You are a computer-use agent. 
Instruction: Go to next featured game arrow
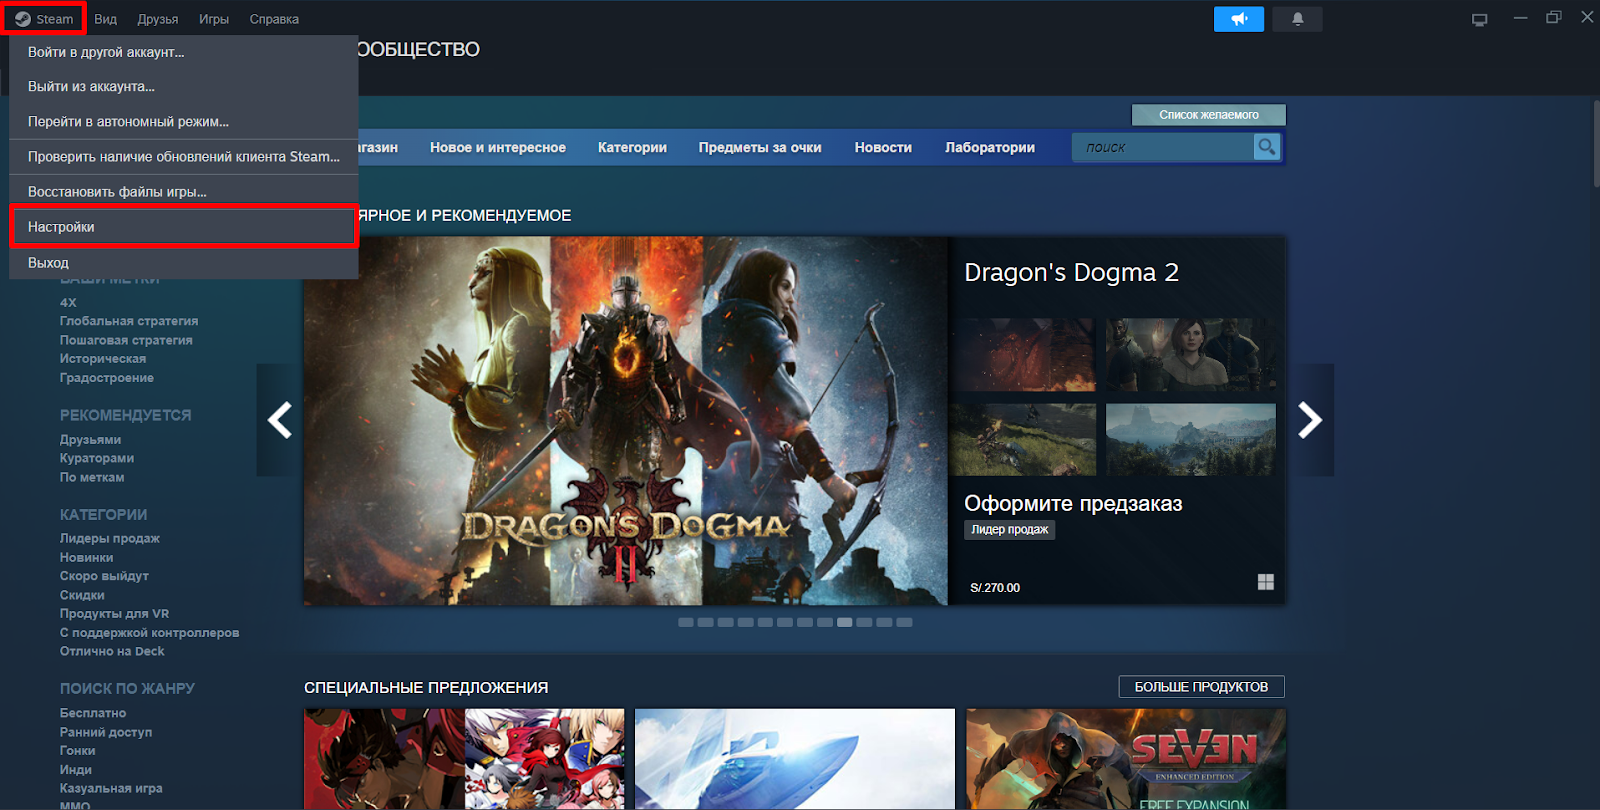pos(1310,420)
